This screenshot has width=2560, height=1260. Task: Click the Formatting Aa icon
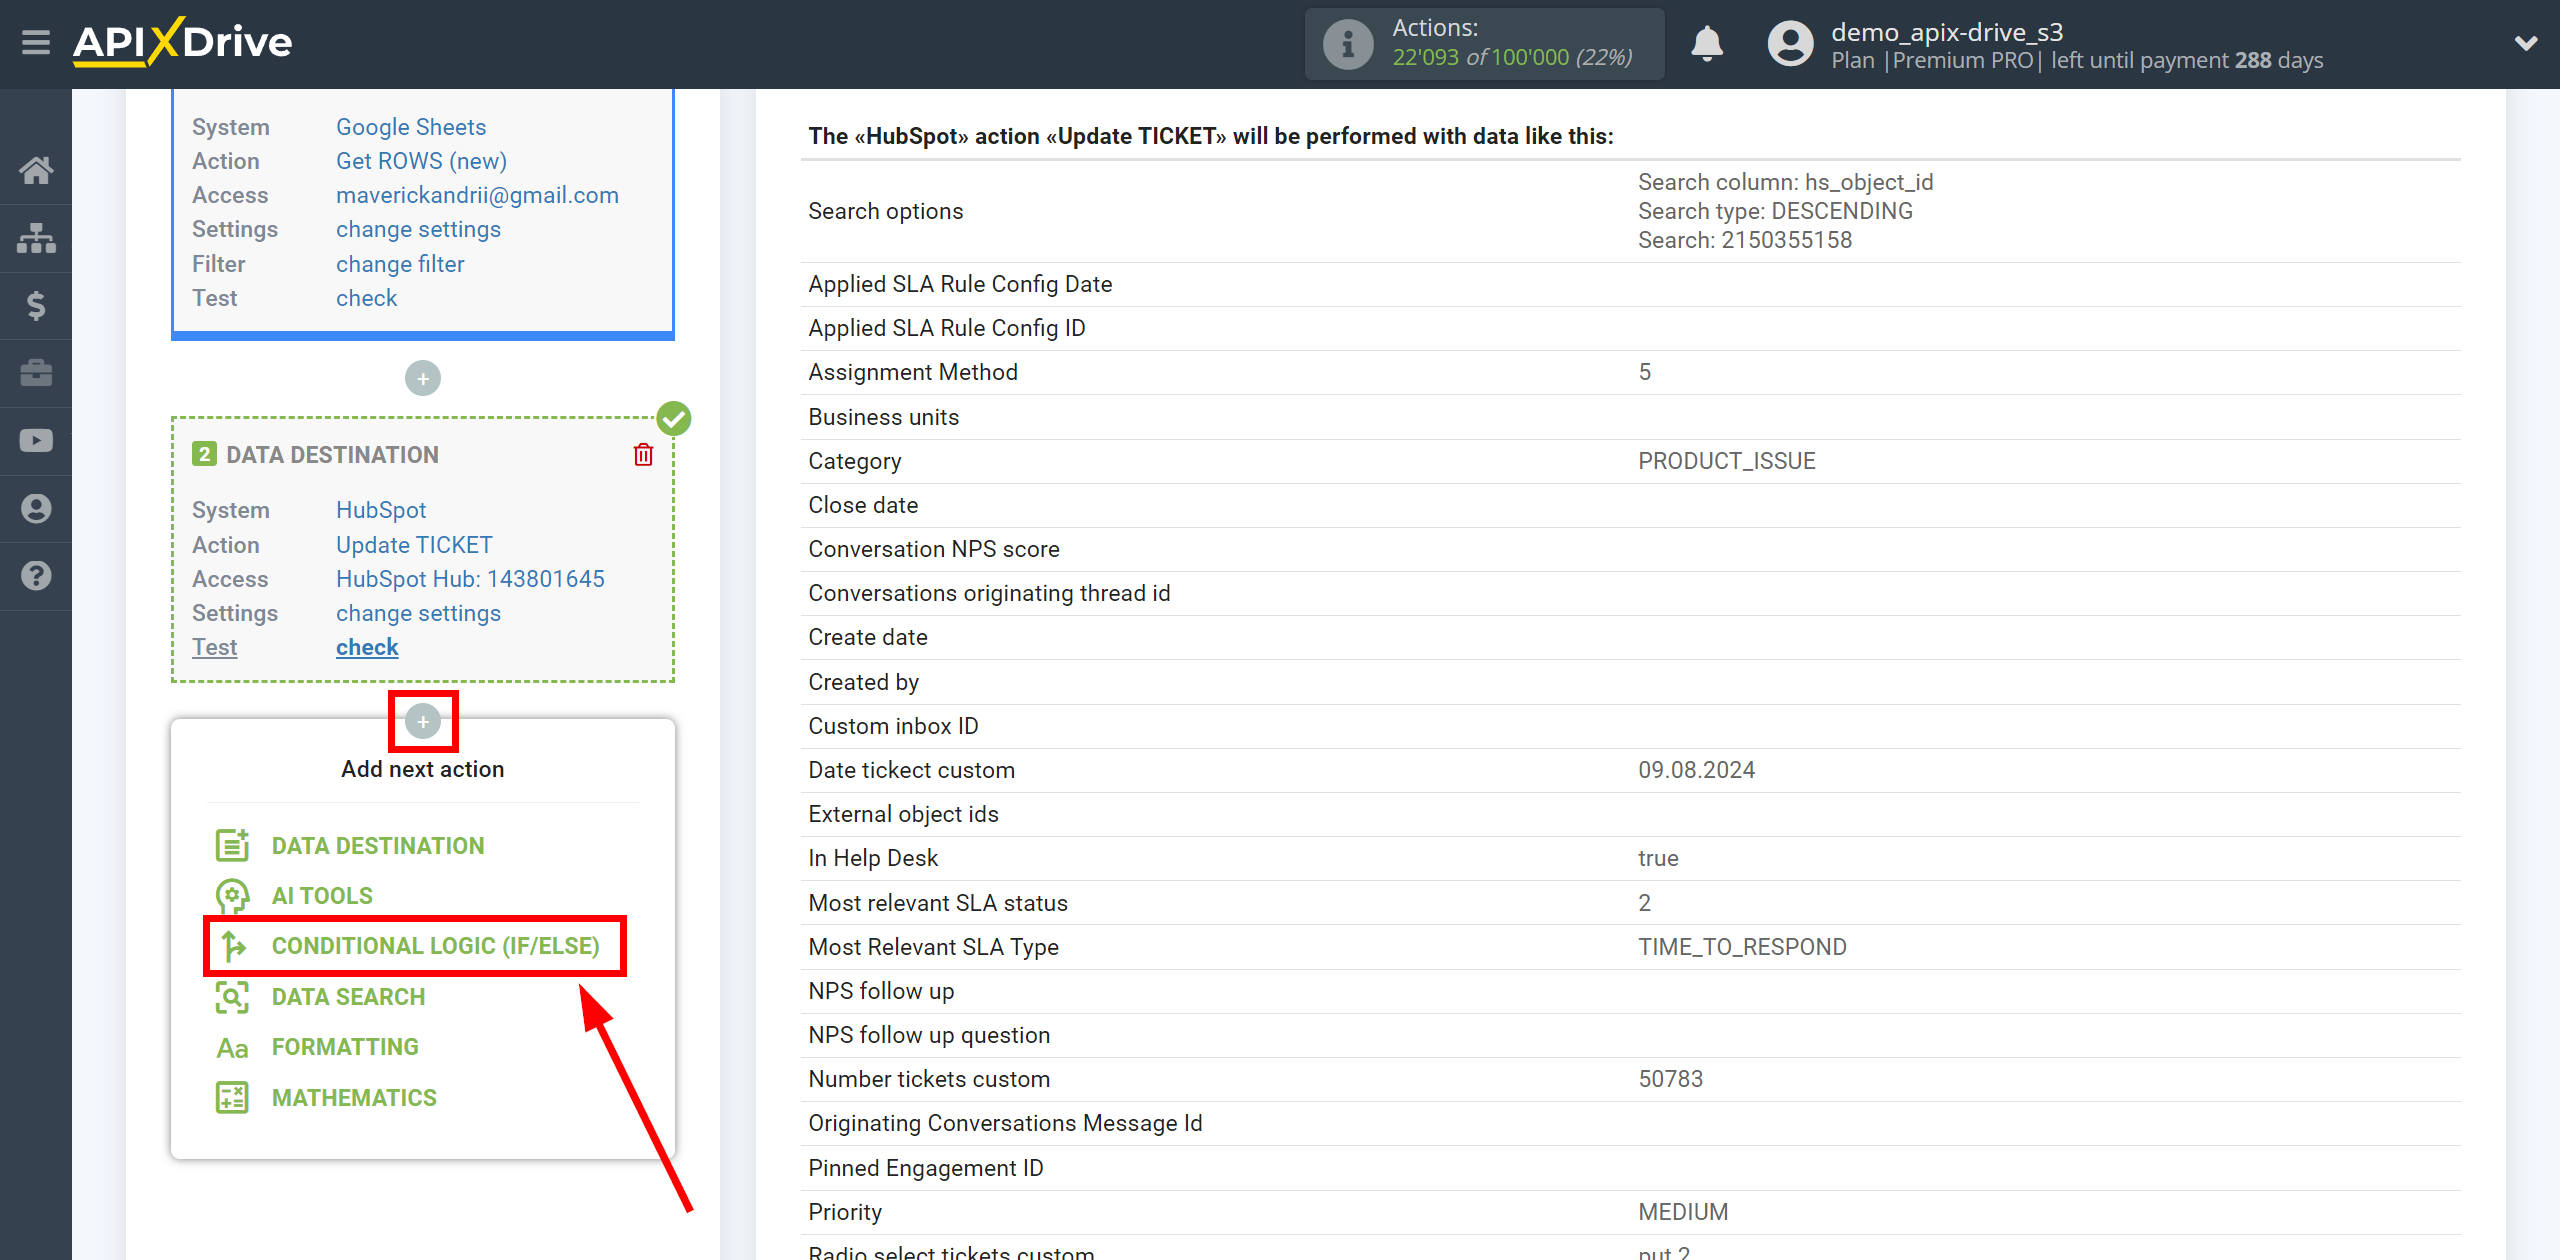(x=232, y=1047)
